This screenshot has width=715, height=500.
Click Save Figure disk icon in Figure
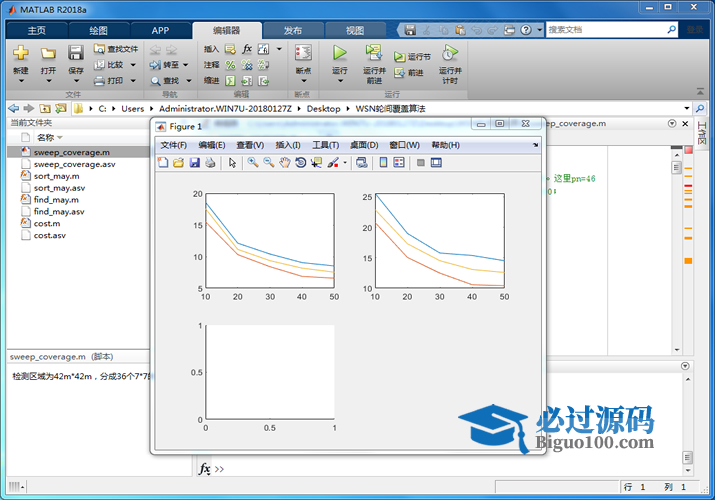pos(195,163)
